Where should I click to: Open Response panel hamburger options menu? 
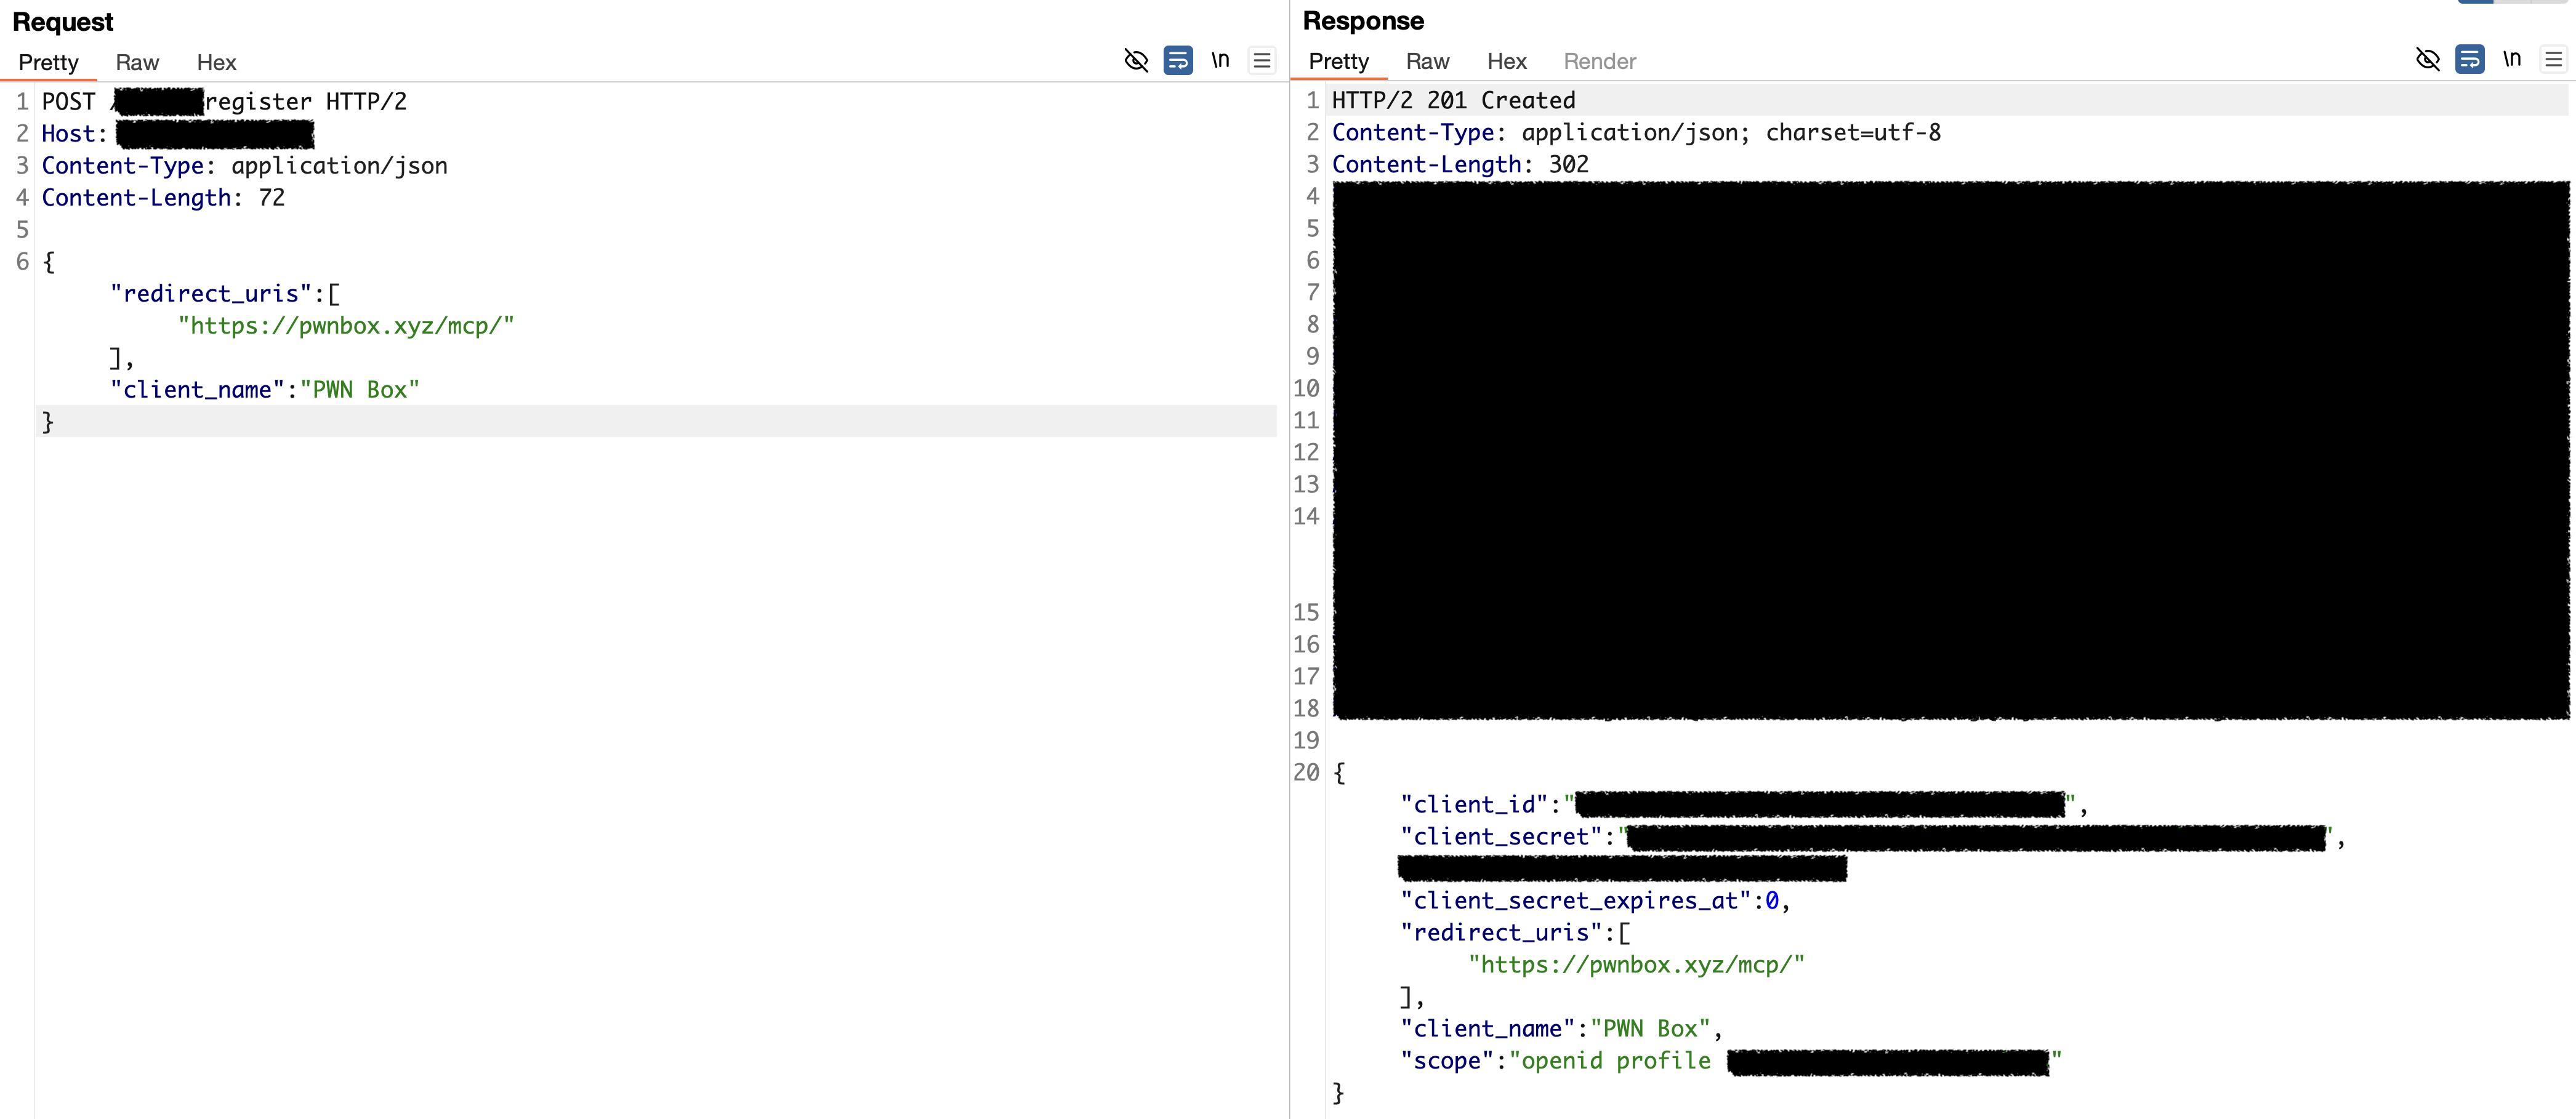(x=2553, y=59)
